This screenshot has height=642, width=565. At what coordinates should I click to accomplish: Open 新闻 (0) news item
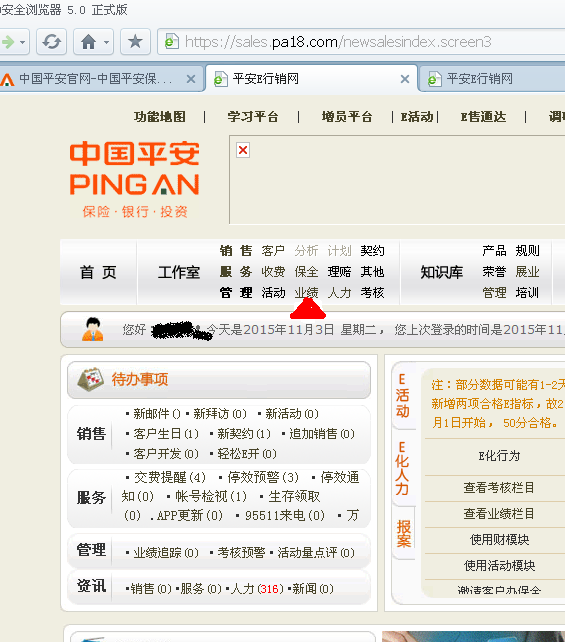coord(313,589)
